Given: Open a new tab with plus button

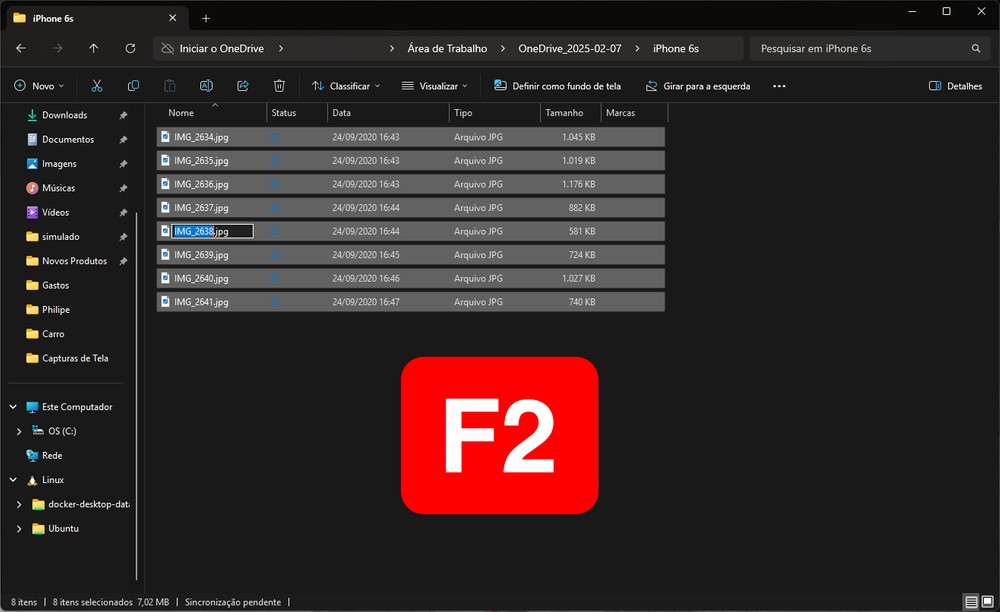Looking at the screenshot, I should [x=206, y=18].
